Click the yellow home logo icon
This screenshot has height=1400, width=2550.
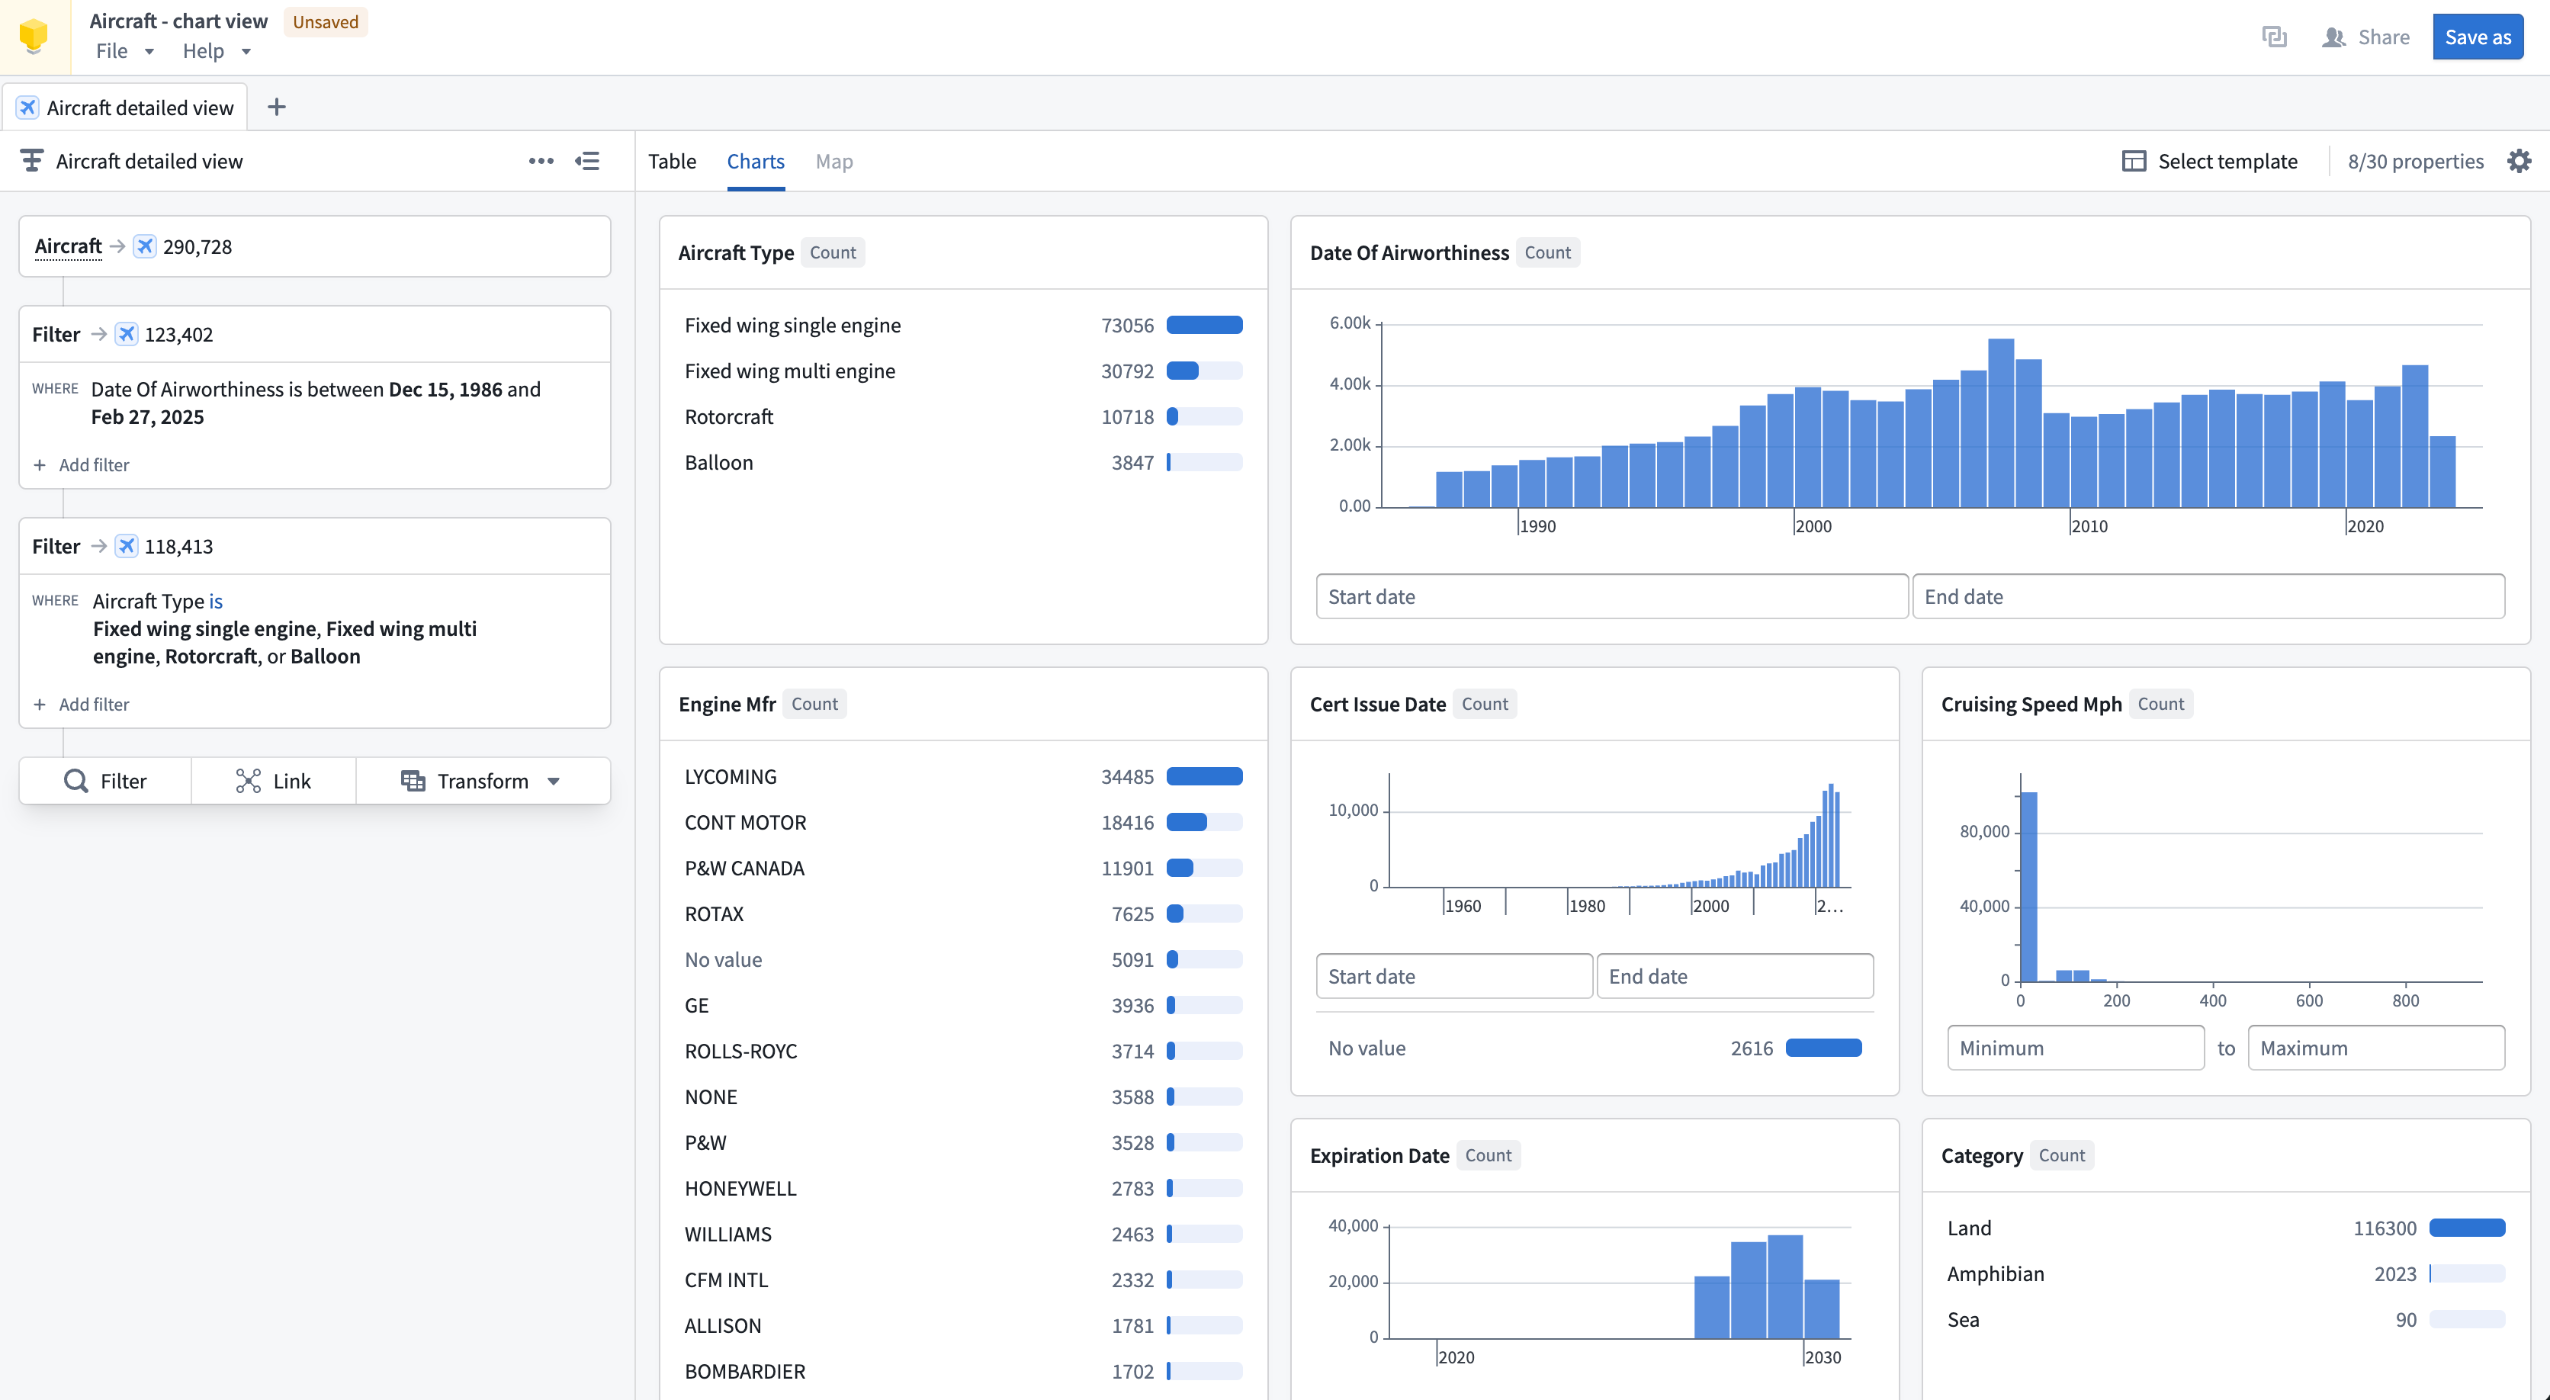(34, 36)
